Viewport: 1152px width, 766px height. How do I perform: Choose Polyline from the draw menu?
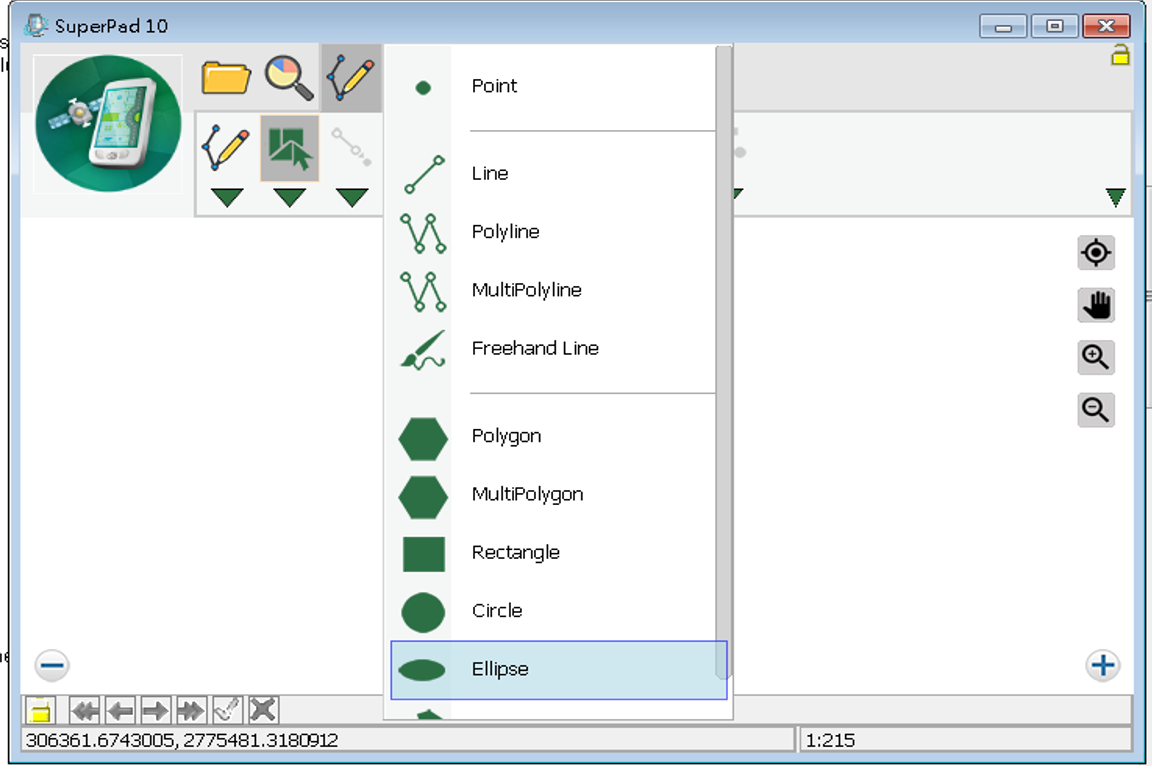coord(505,232)
